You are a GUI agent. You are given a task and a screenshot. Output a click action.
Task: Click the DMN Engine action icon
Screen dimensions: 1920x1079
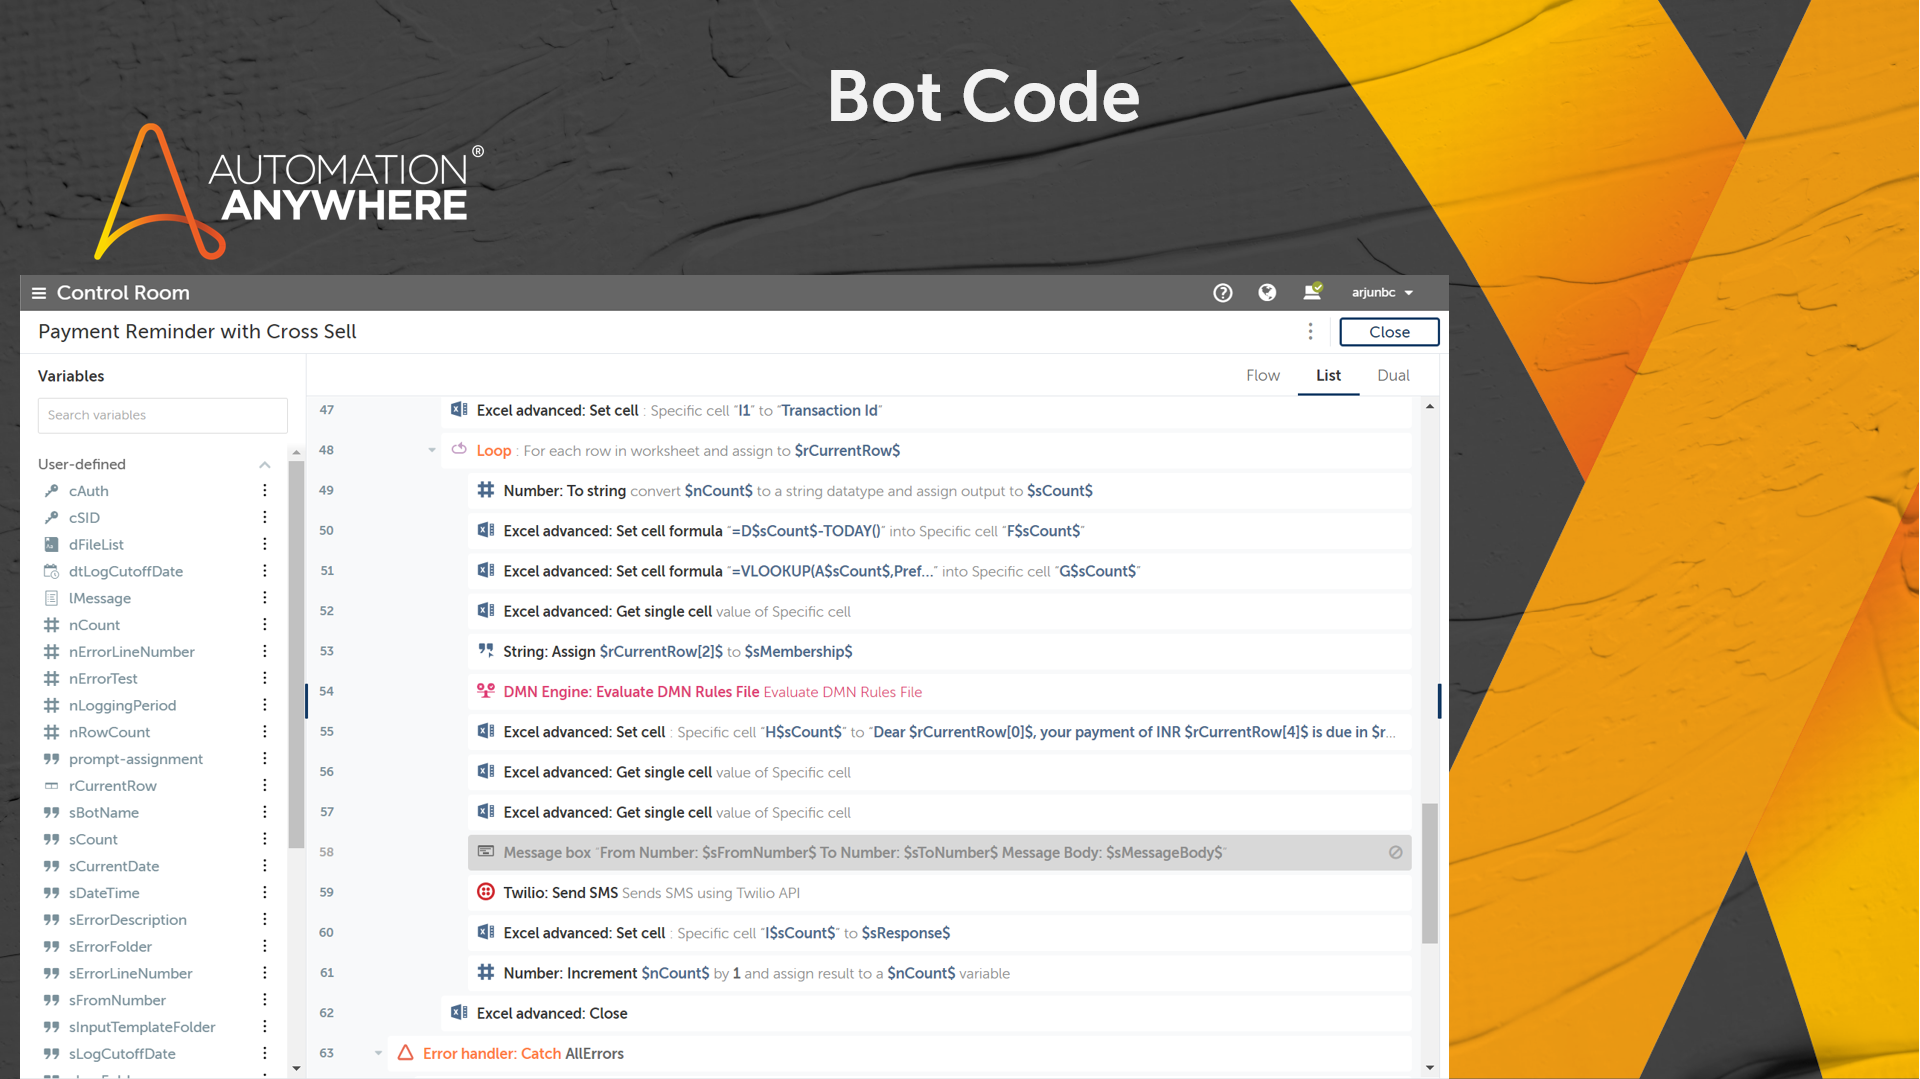pos(486,691)
